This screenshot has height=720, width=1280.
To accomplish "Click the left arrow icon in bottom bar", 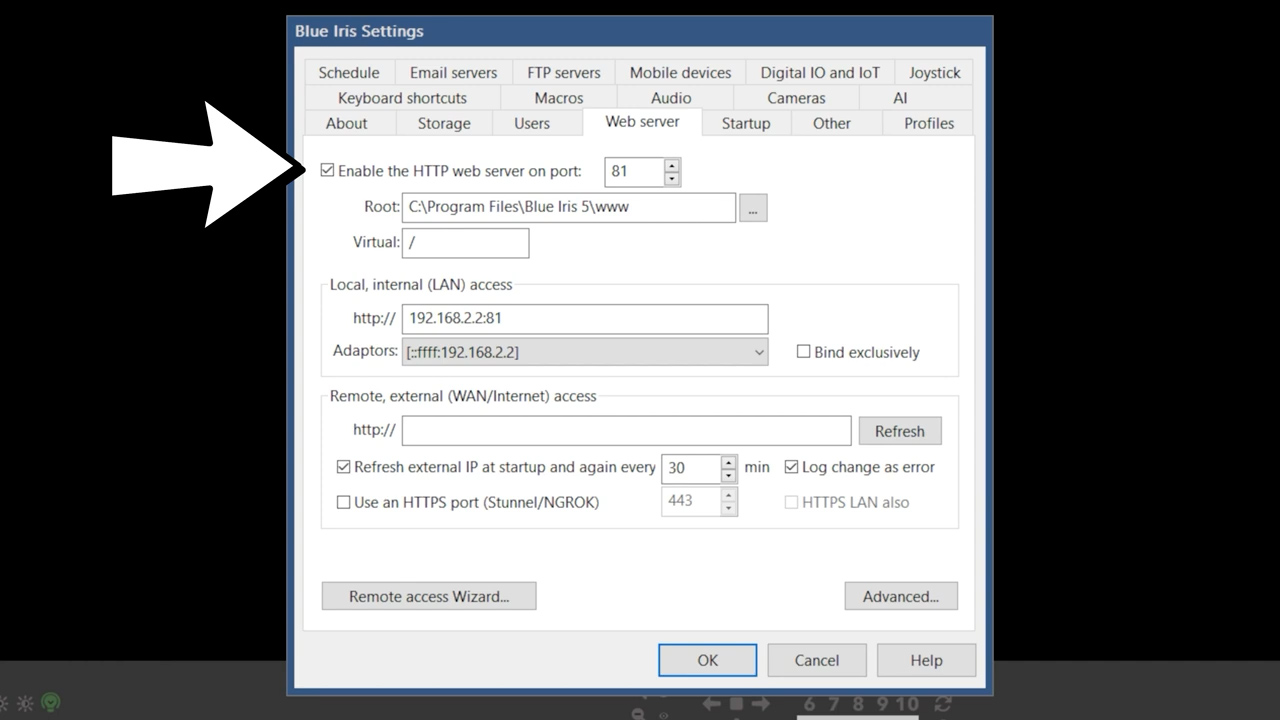I will [712, 704].
